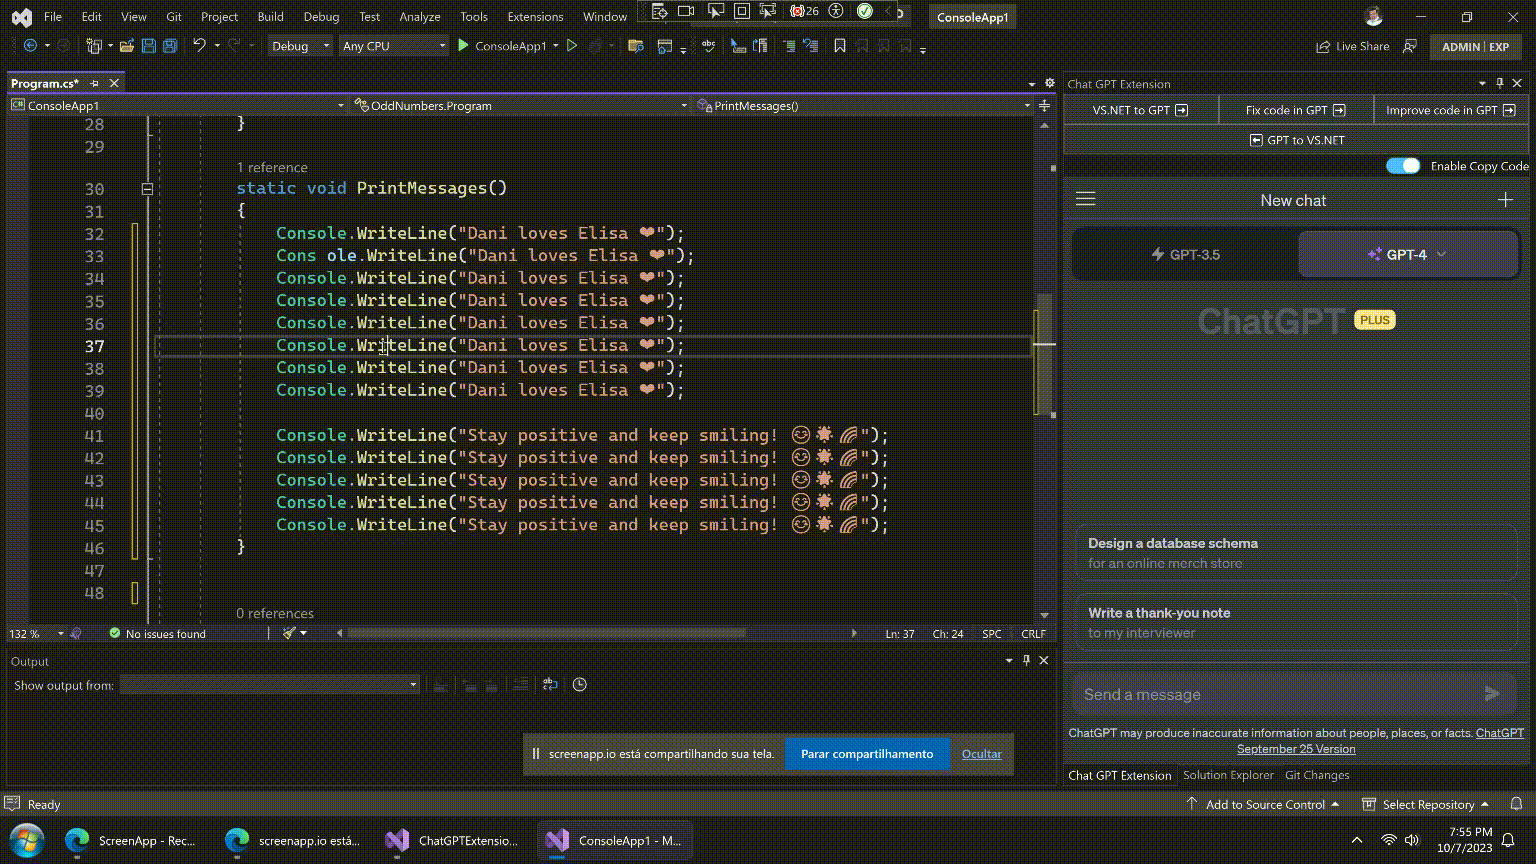Collapse the PrintMessages method outline box
The height and width of the screenshot is (864, 1536).
[147, 189]
